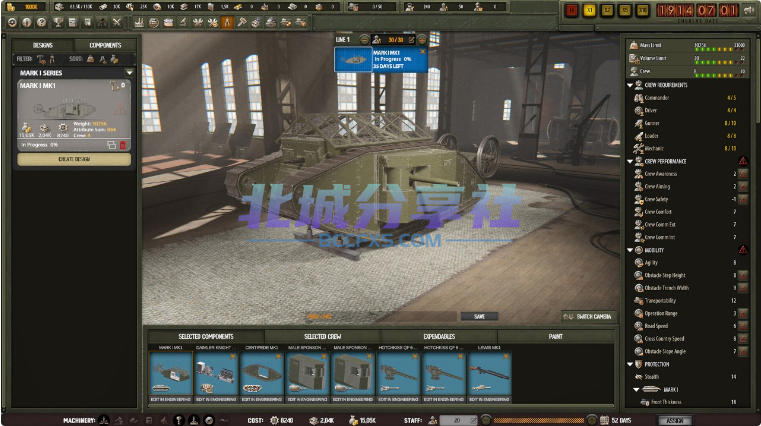Click Edit in Engineering under Daimler Knight
The height and width of the screenshot is (426, 761).
216,399
